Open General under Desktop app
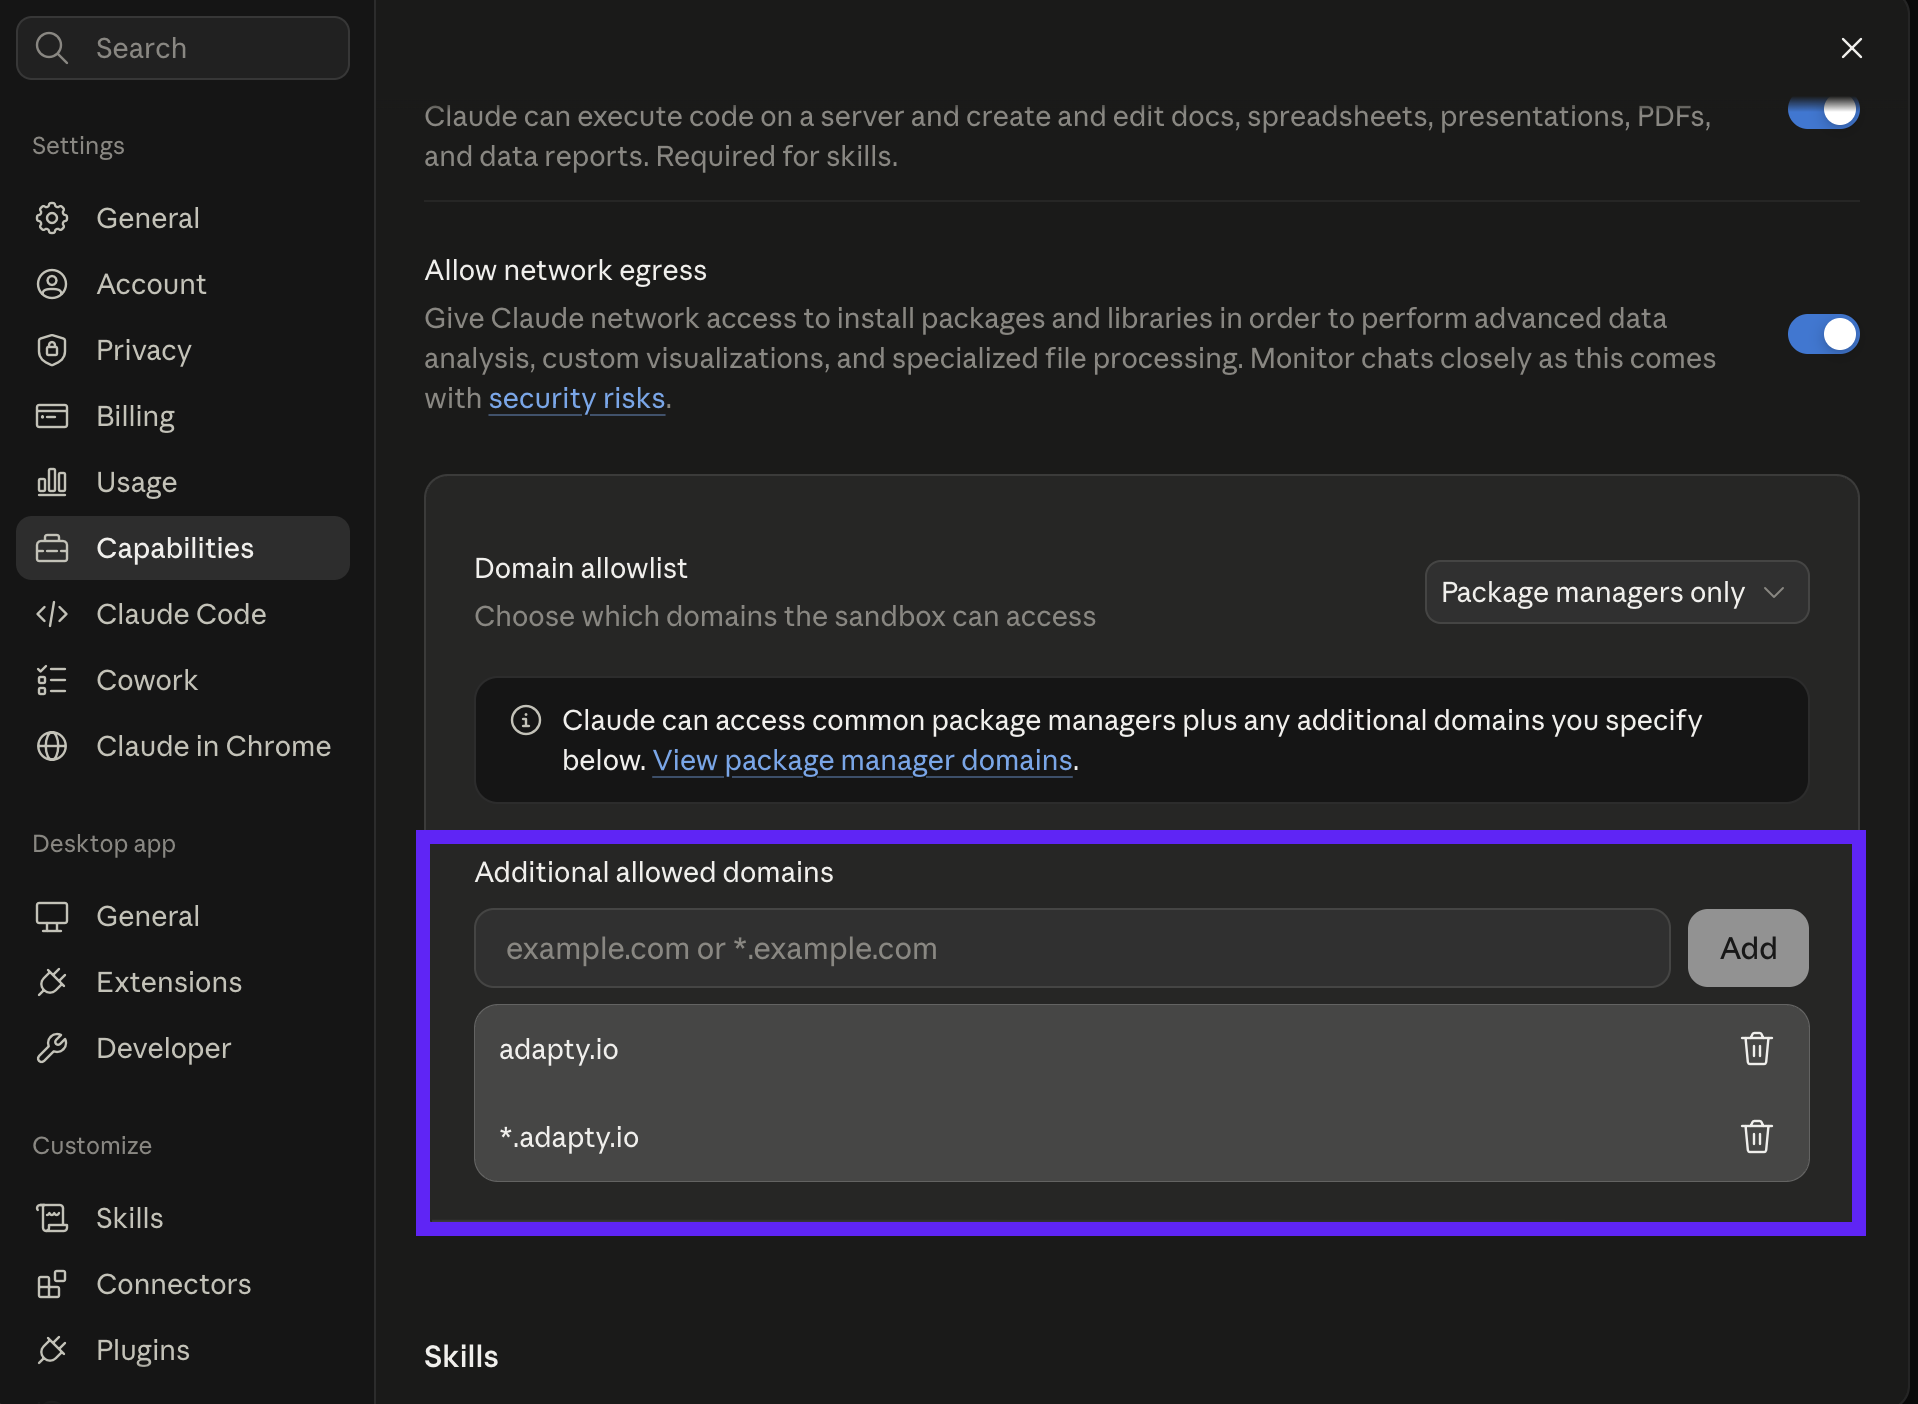Image resolution: width=1918 pixels, height=1404 pixels. tap(183, 916)
